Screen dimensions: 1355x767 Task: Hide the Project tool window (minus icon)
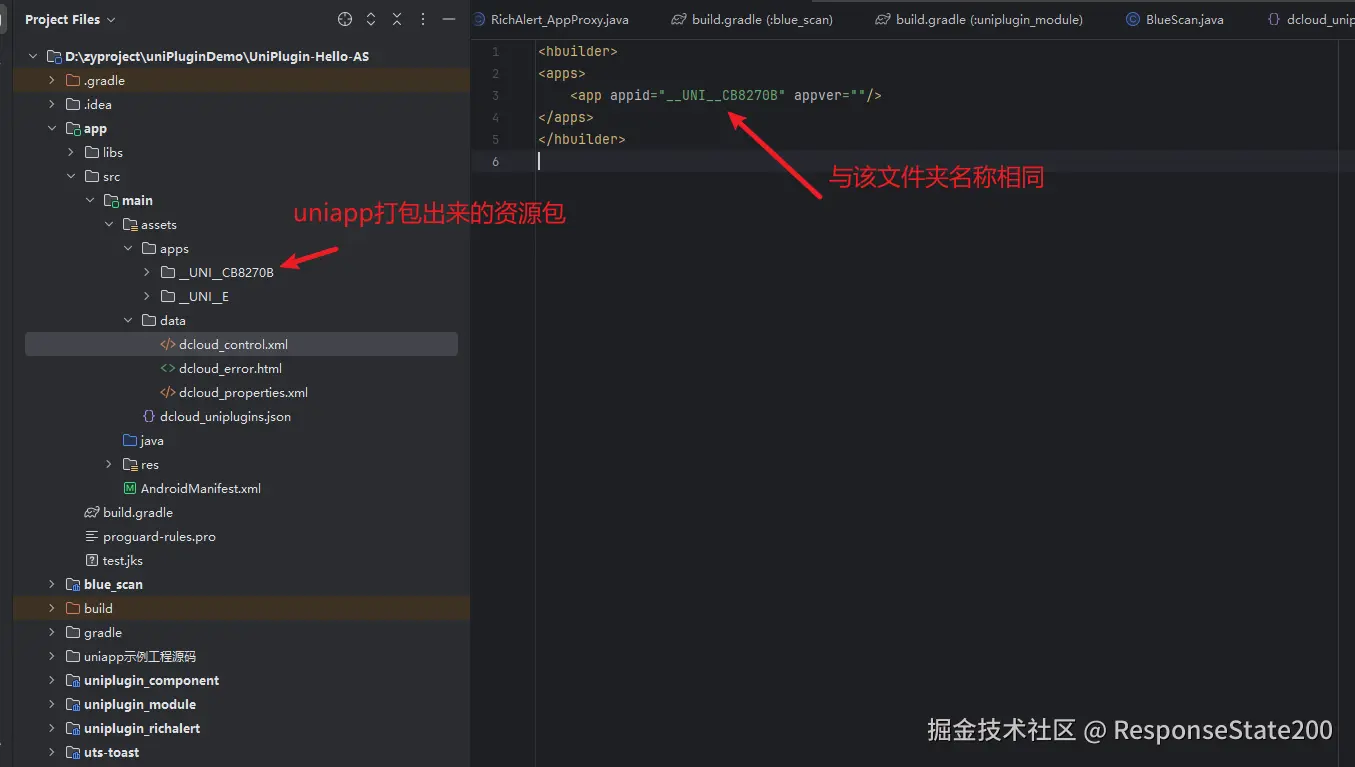click(x=449, y=19)
